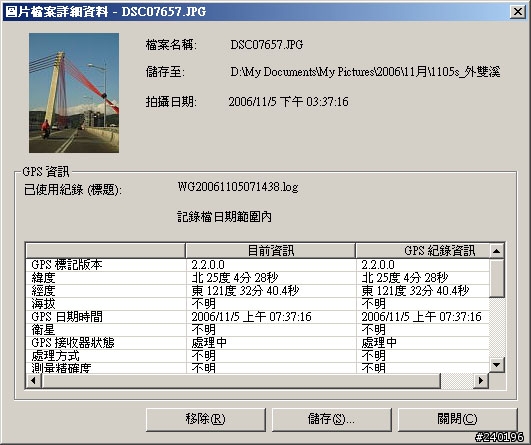531x445 pixels.
Task: Select the GPS 日期時間 row label
Action: coord(67,317)
